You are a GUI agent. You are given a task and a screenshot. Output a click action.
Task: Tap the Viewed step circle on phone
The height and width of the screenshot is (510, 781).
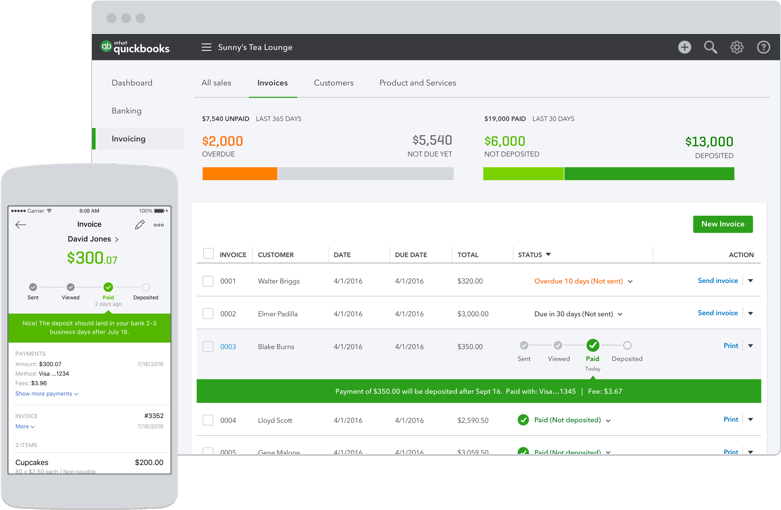(71, 287)
